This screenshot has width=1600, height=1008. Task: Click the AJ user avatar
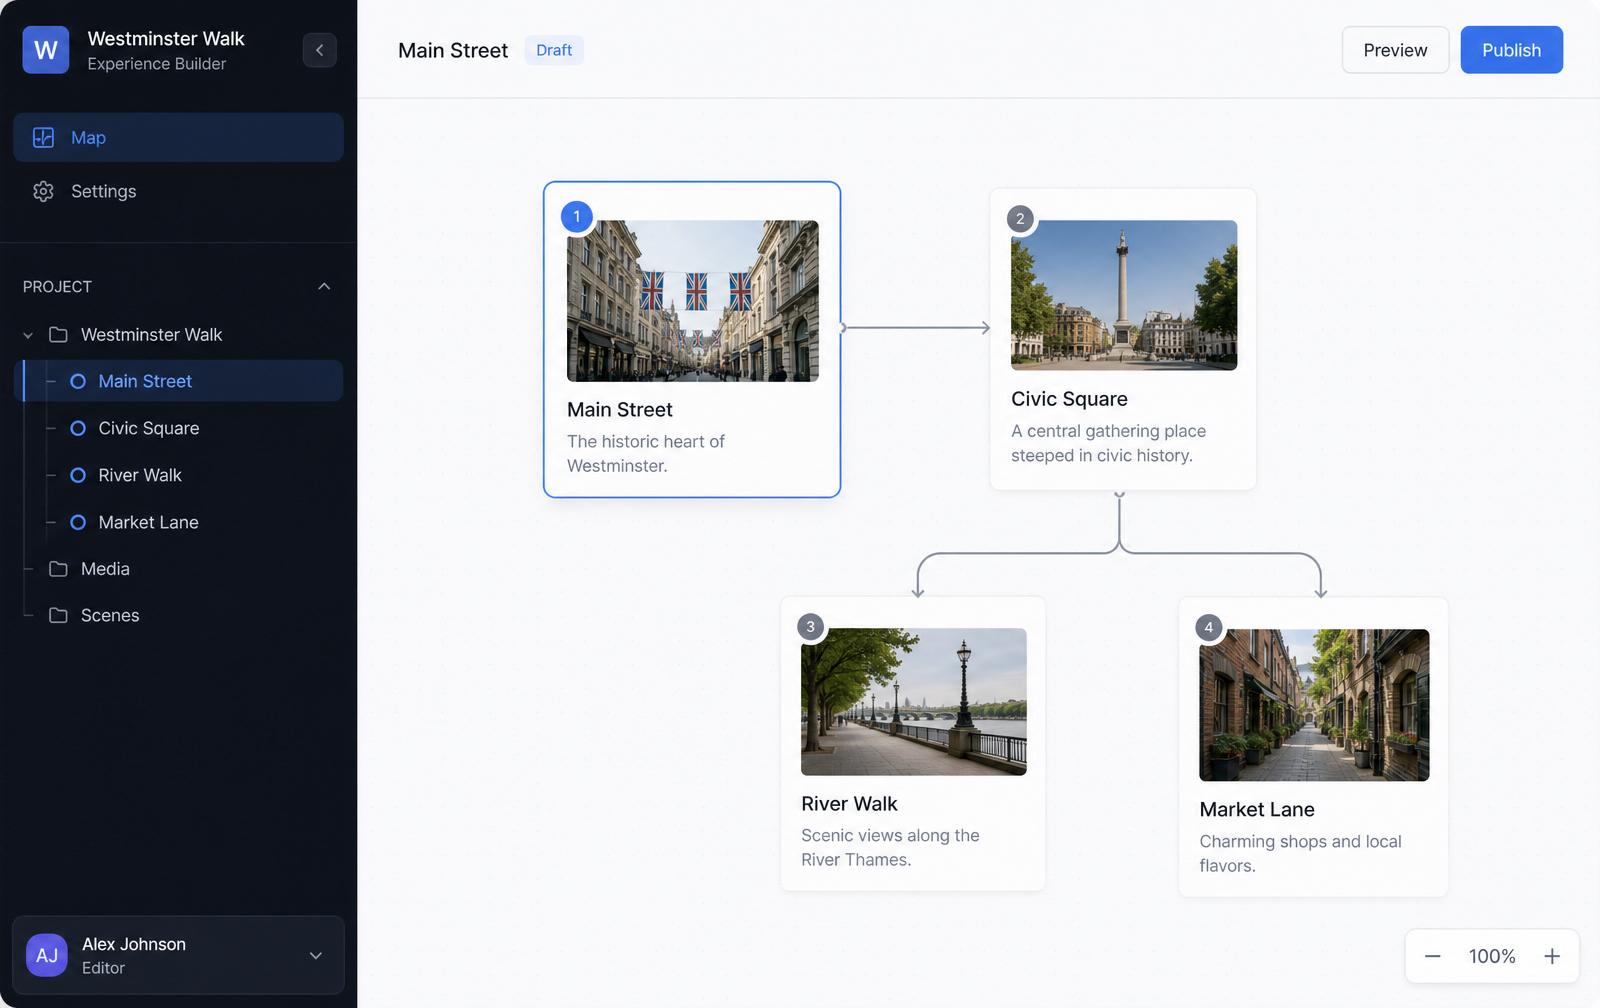click(47, 955)
